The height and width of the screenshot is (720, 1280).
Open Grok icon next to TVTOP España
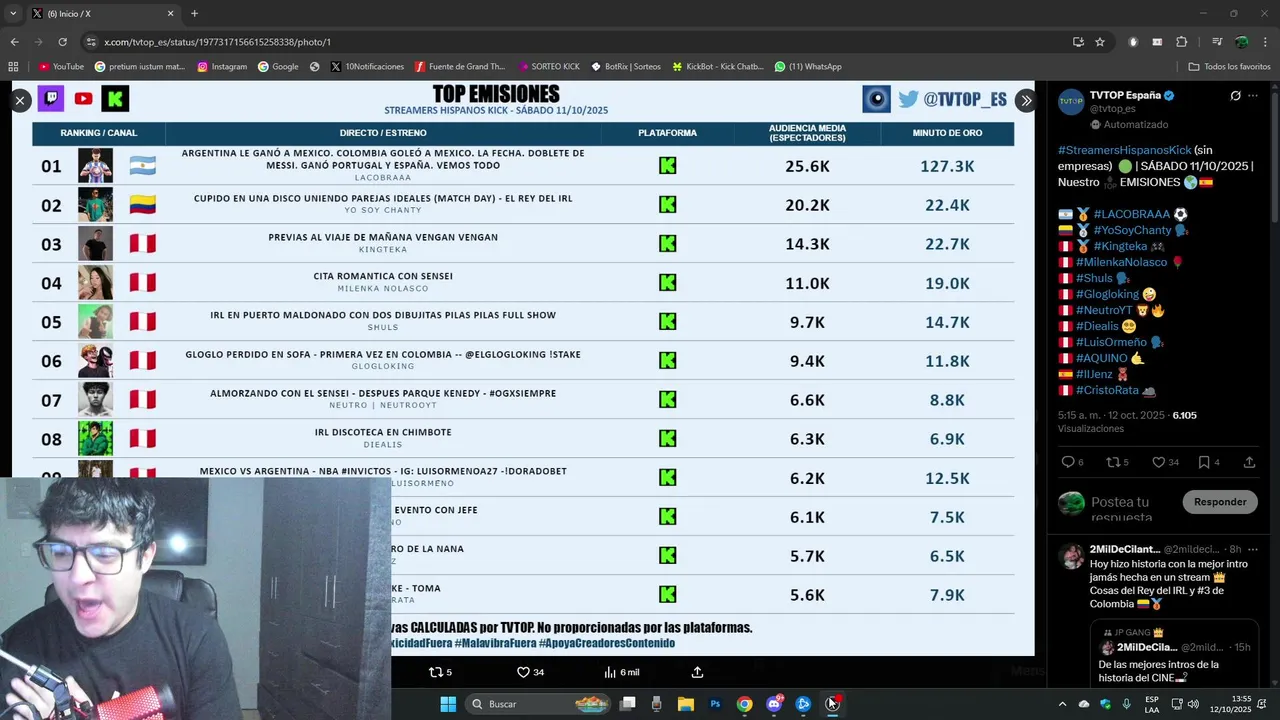point(1235,96)
